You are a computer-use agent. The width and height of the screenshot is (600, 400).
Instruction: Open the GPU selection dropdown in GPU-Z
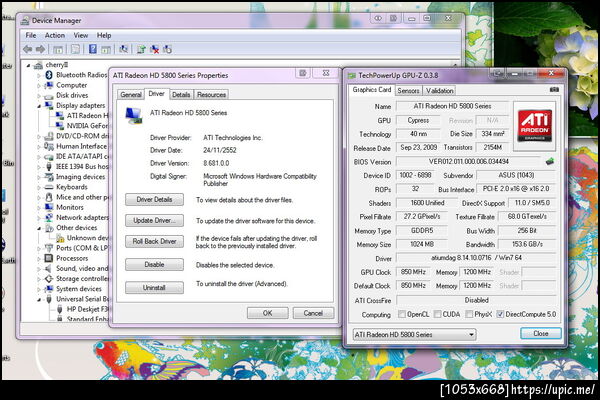pyautogui.click(x=414, y=335)
